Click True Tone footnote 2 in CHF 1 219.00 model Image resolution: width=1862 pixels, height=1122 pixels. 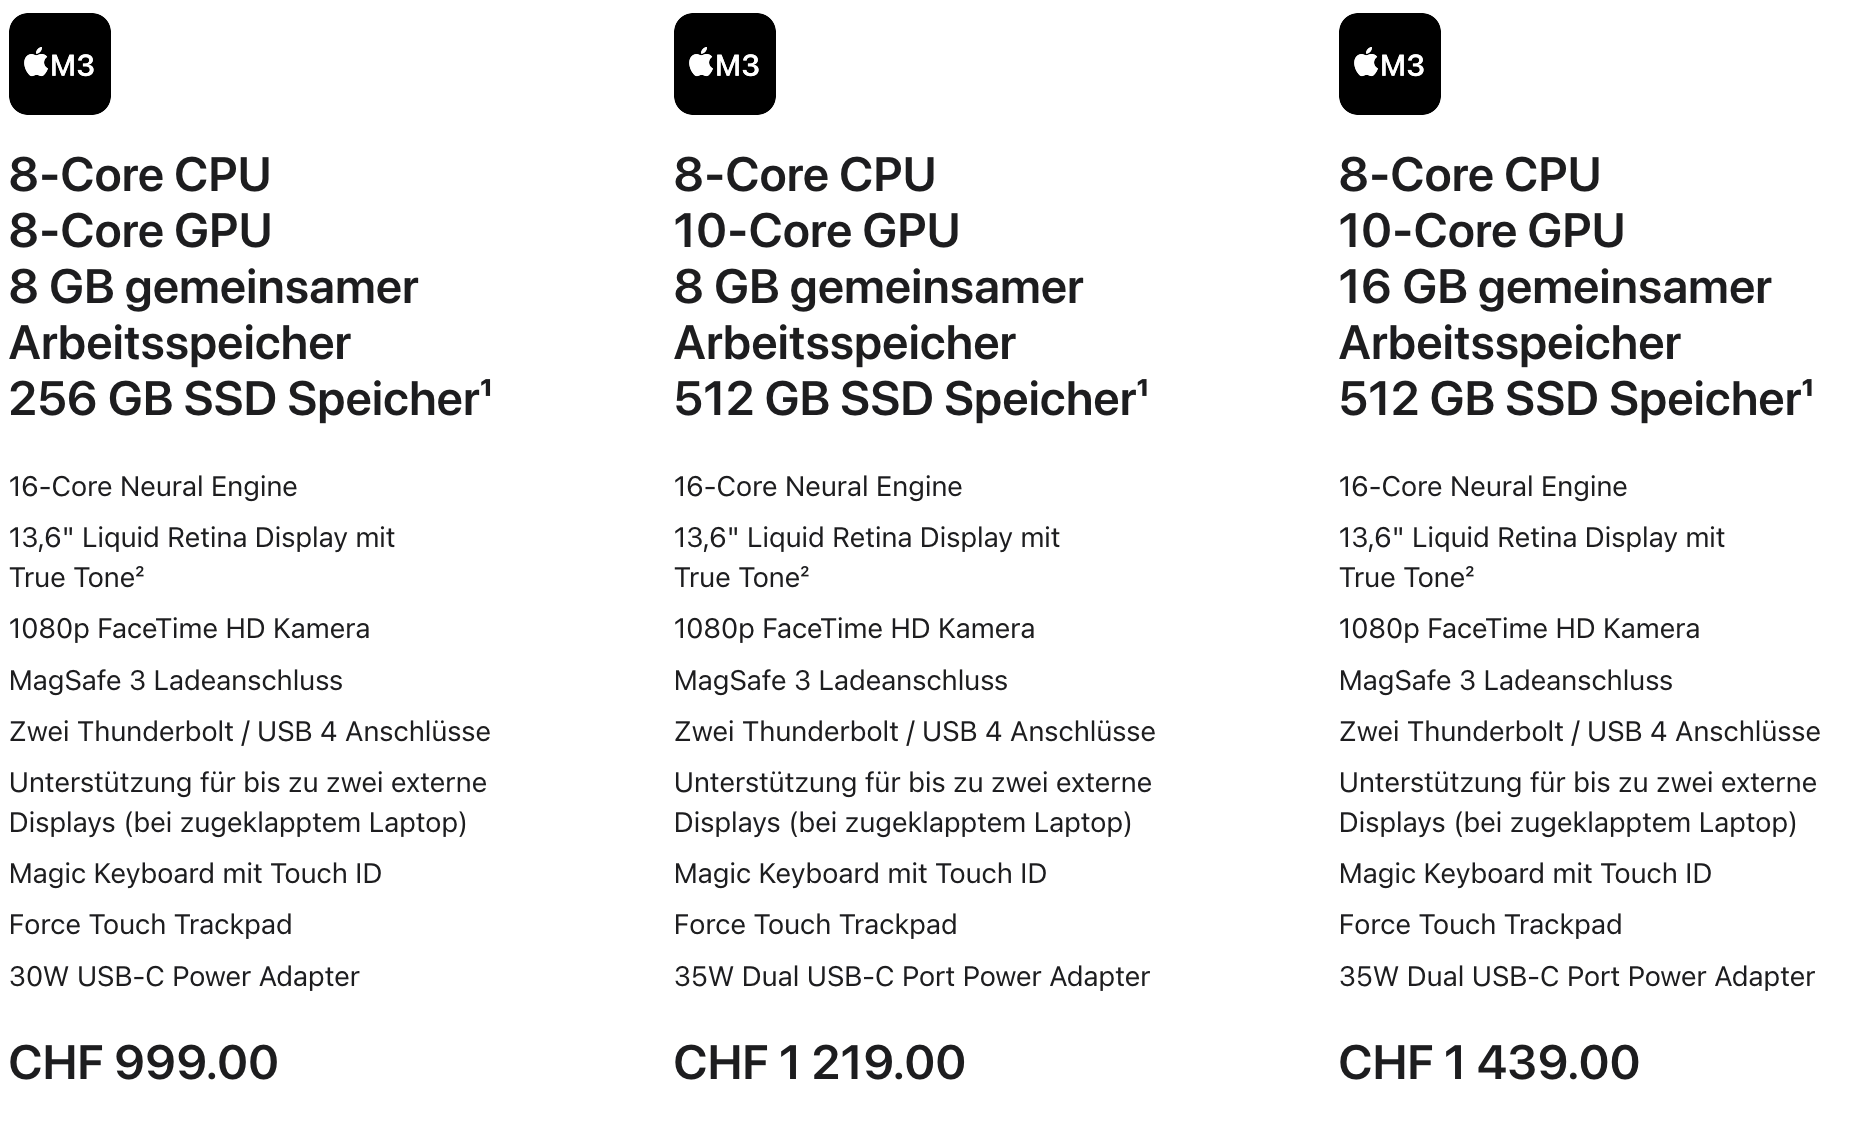[x=805, y=570]
